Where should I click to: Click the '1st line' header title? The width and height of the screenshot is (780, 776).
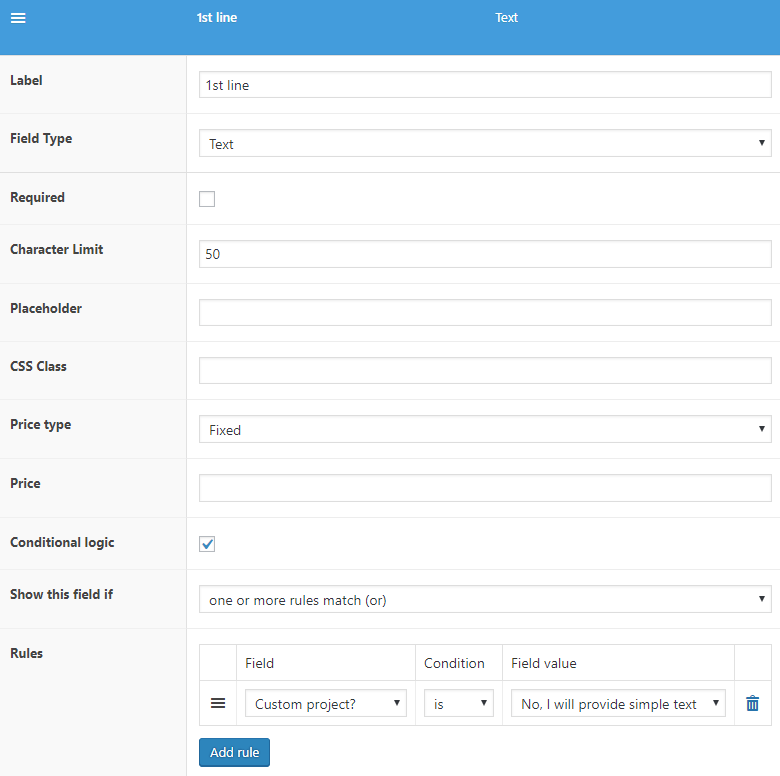(x=217, y=17)
